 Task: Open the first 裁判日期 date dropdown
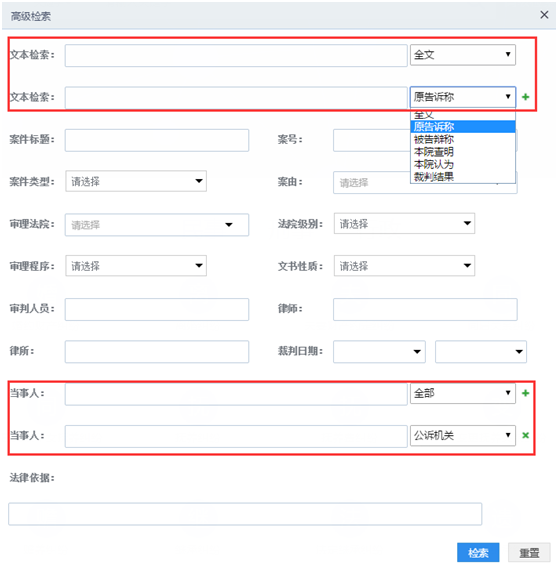379,351
